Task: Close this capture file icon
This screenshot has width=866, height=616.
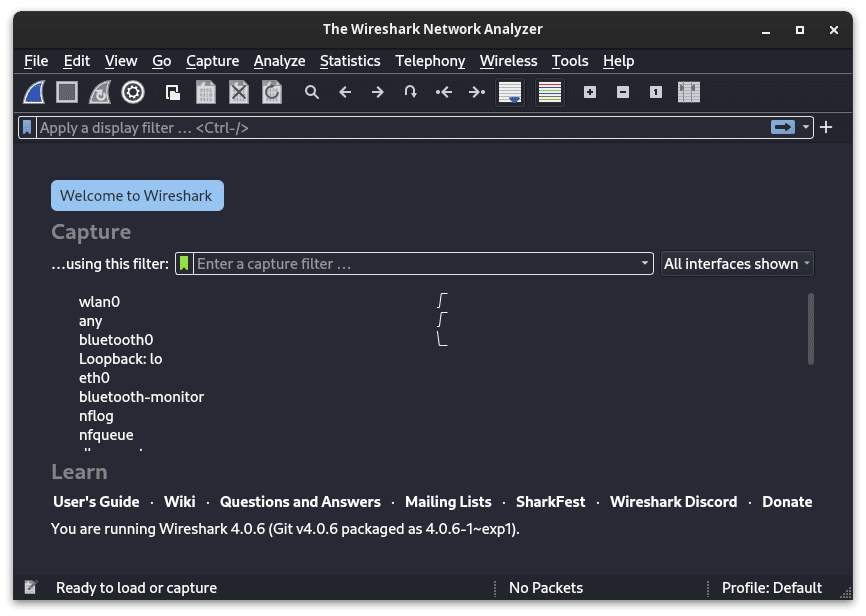Action: pyautogui.click(x=239, y=92)
